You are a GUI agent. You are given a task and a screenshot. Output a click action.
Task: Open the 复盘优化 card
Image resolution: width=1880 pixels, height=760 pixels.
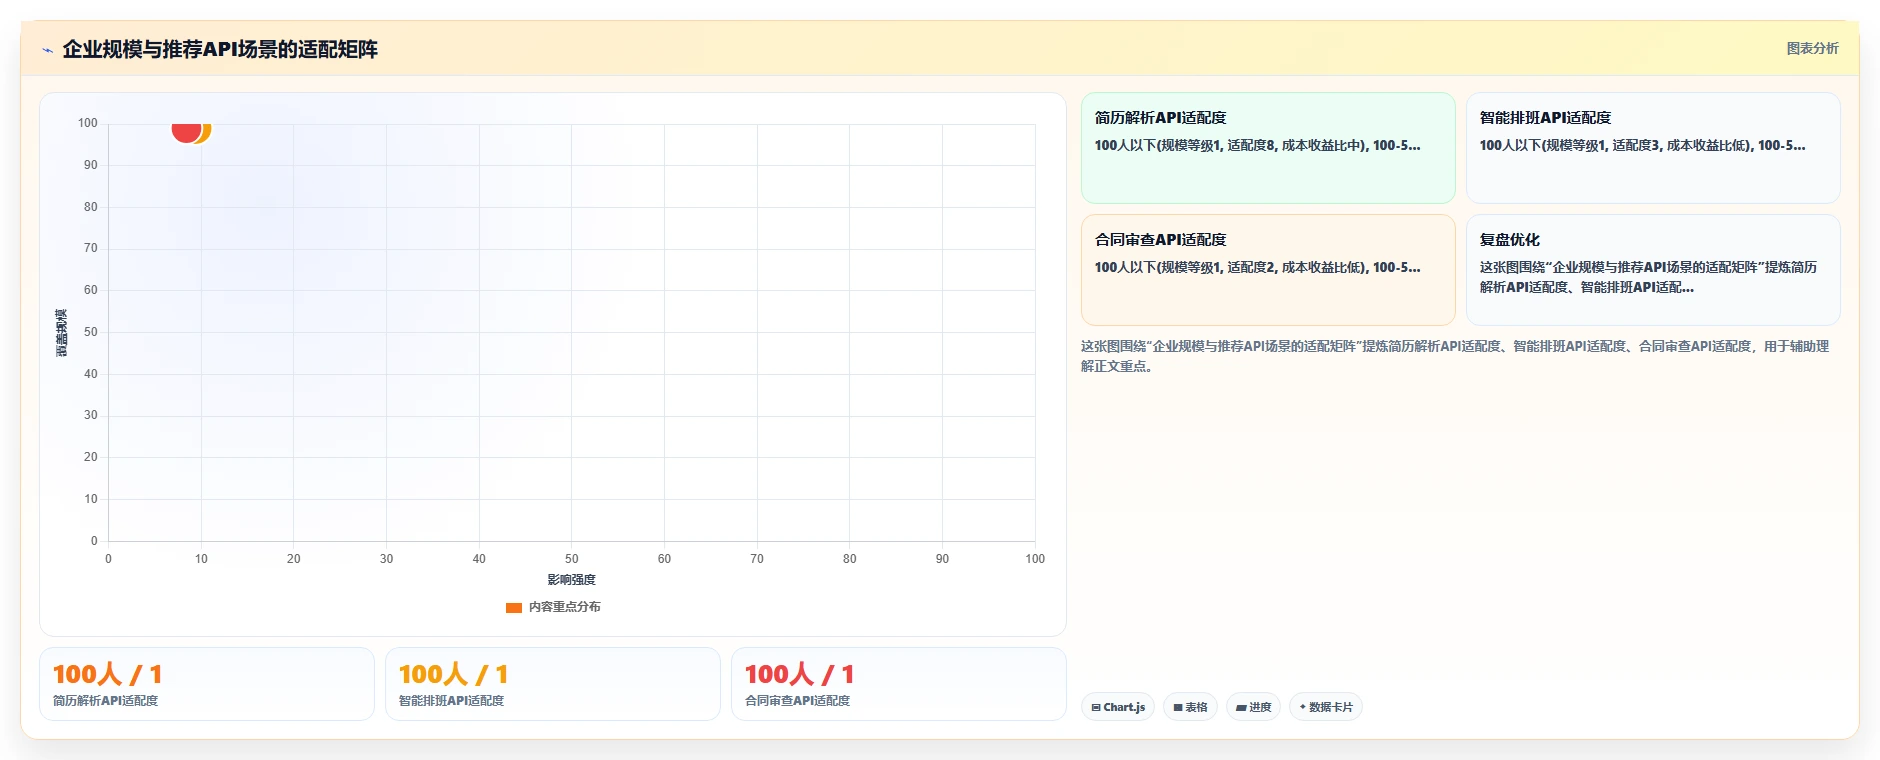coord(1653,270)
